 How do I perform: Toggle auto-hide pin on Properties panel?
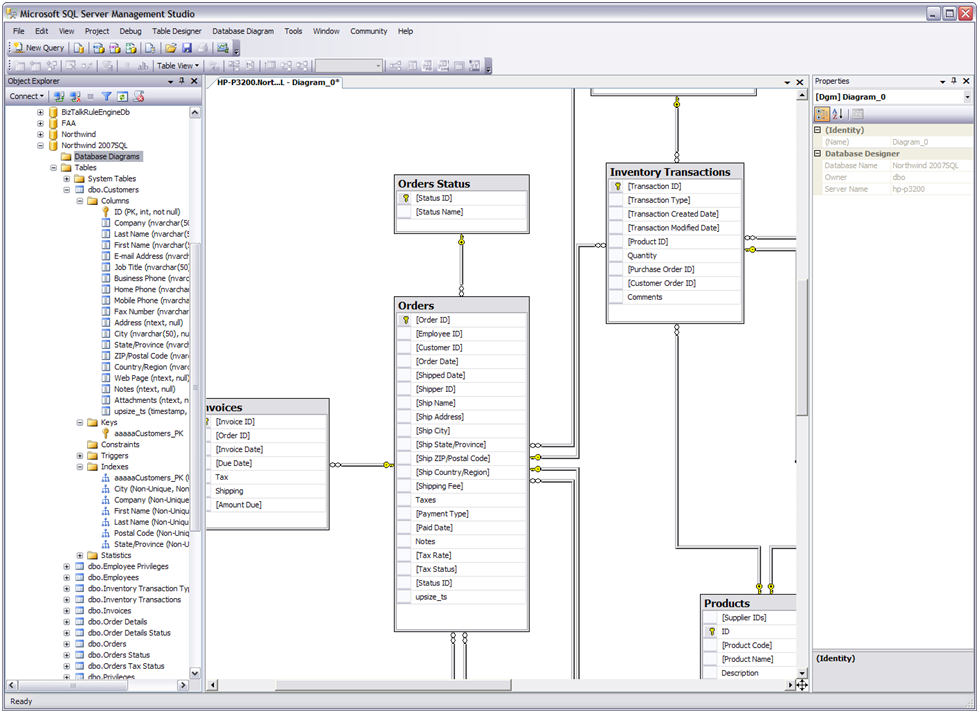click(x=953, y=81)
